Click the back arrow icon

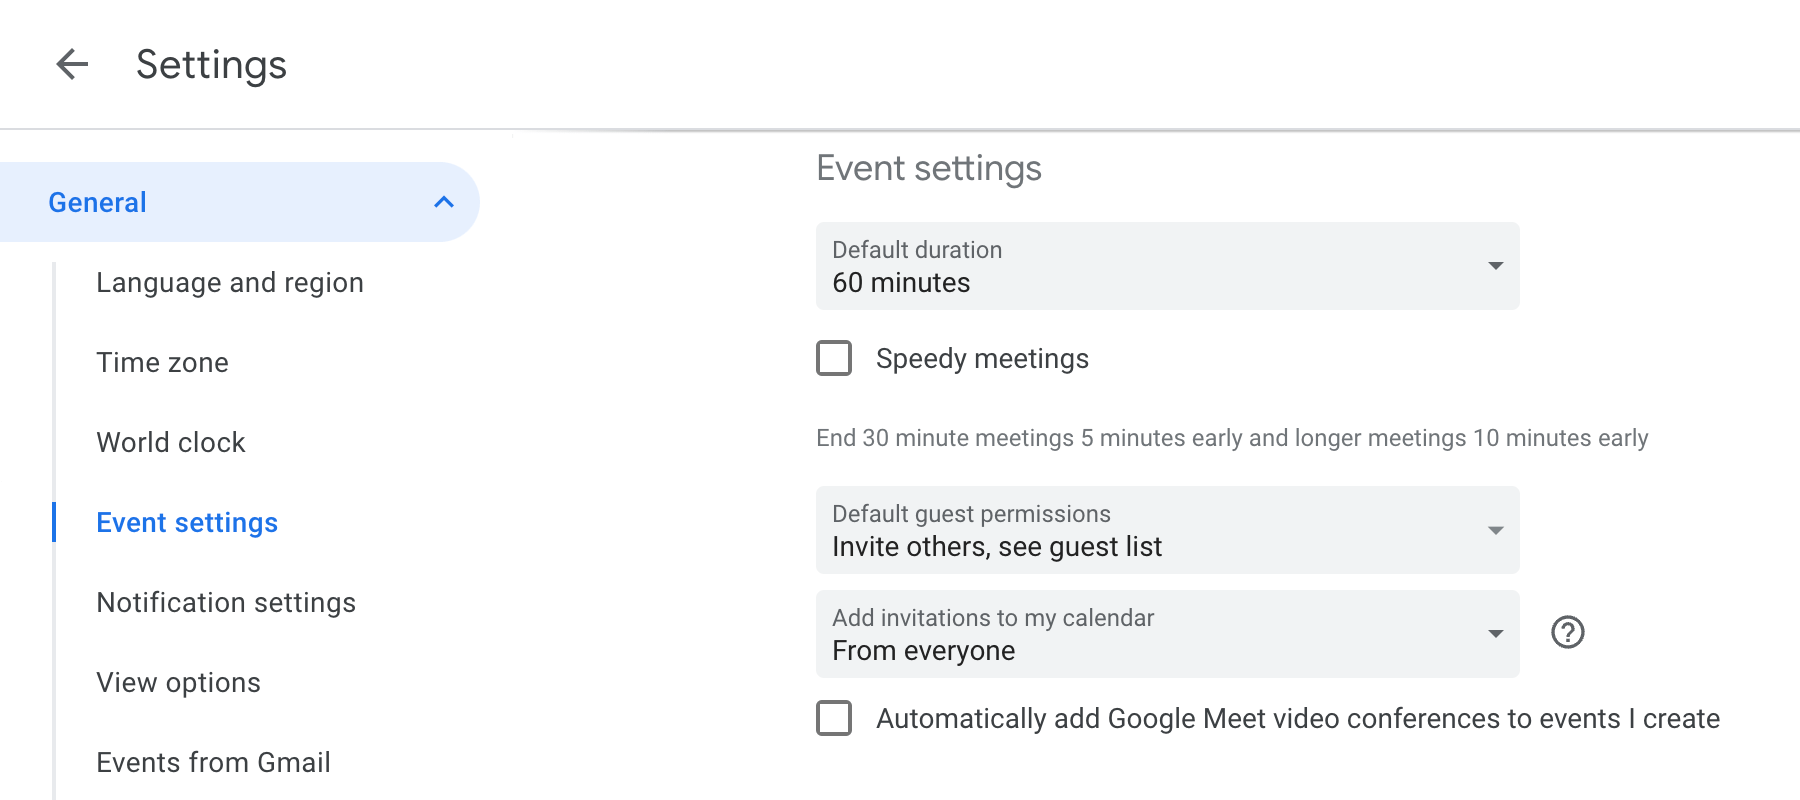(x=72, y=65)
